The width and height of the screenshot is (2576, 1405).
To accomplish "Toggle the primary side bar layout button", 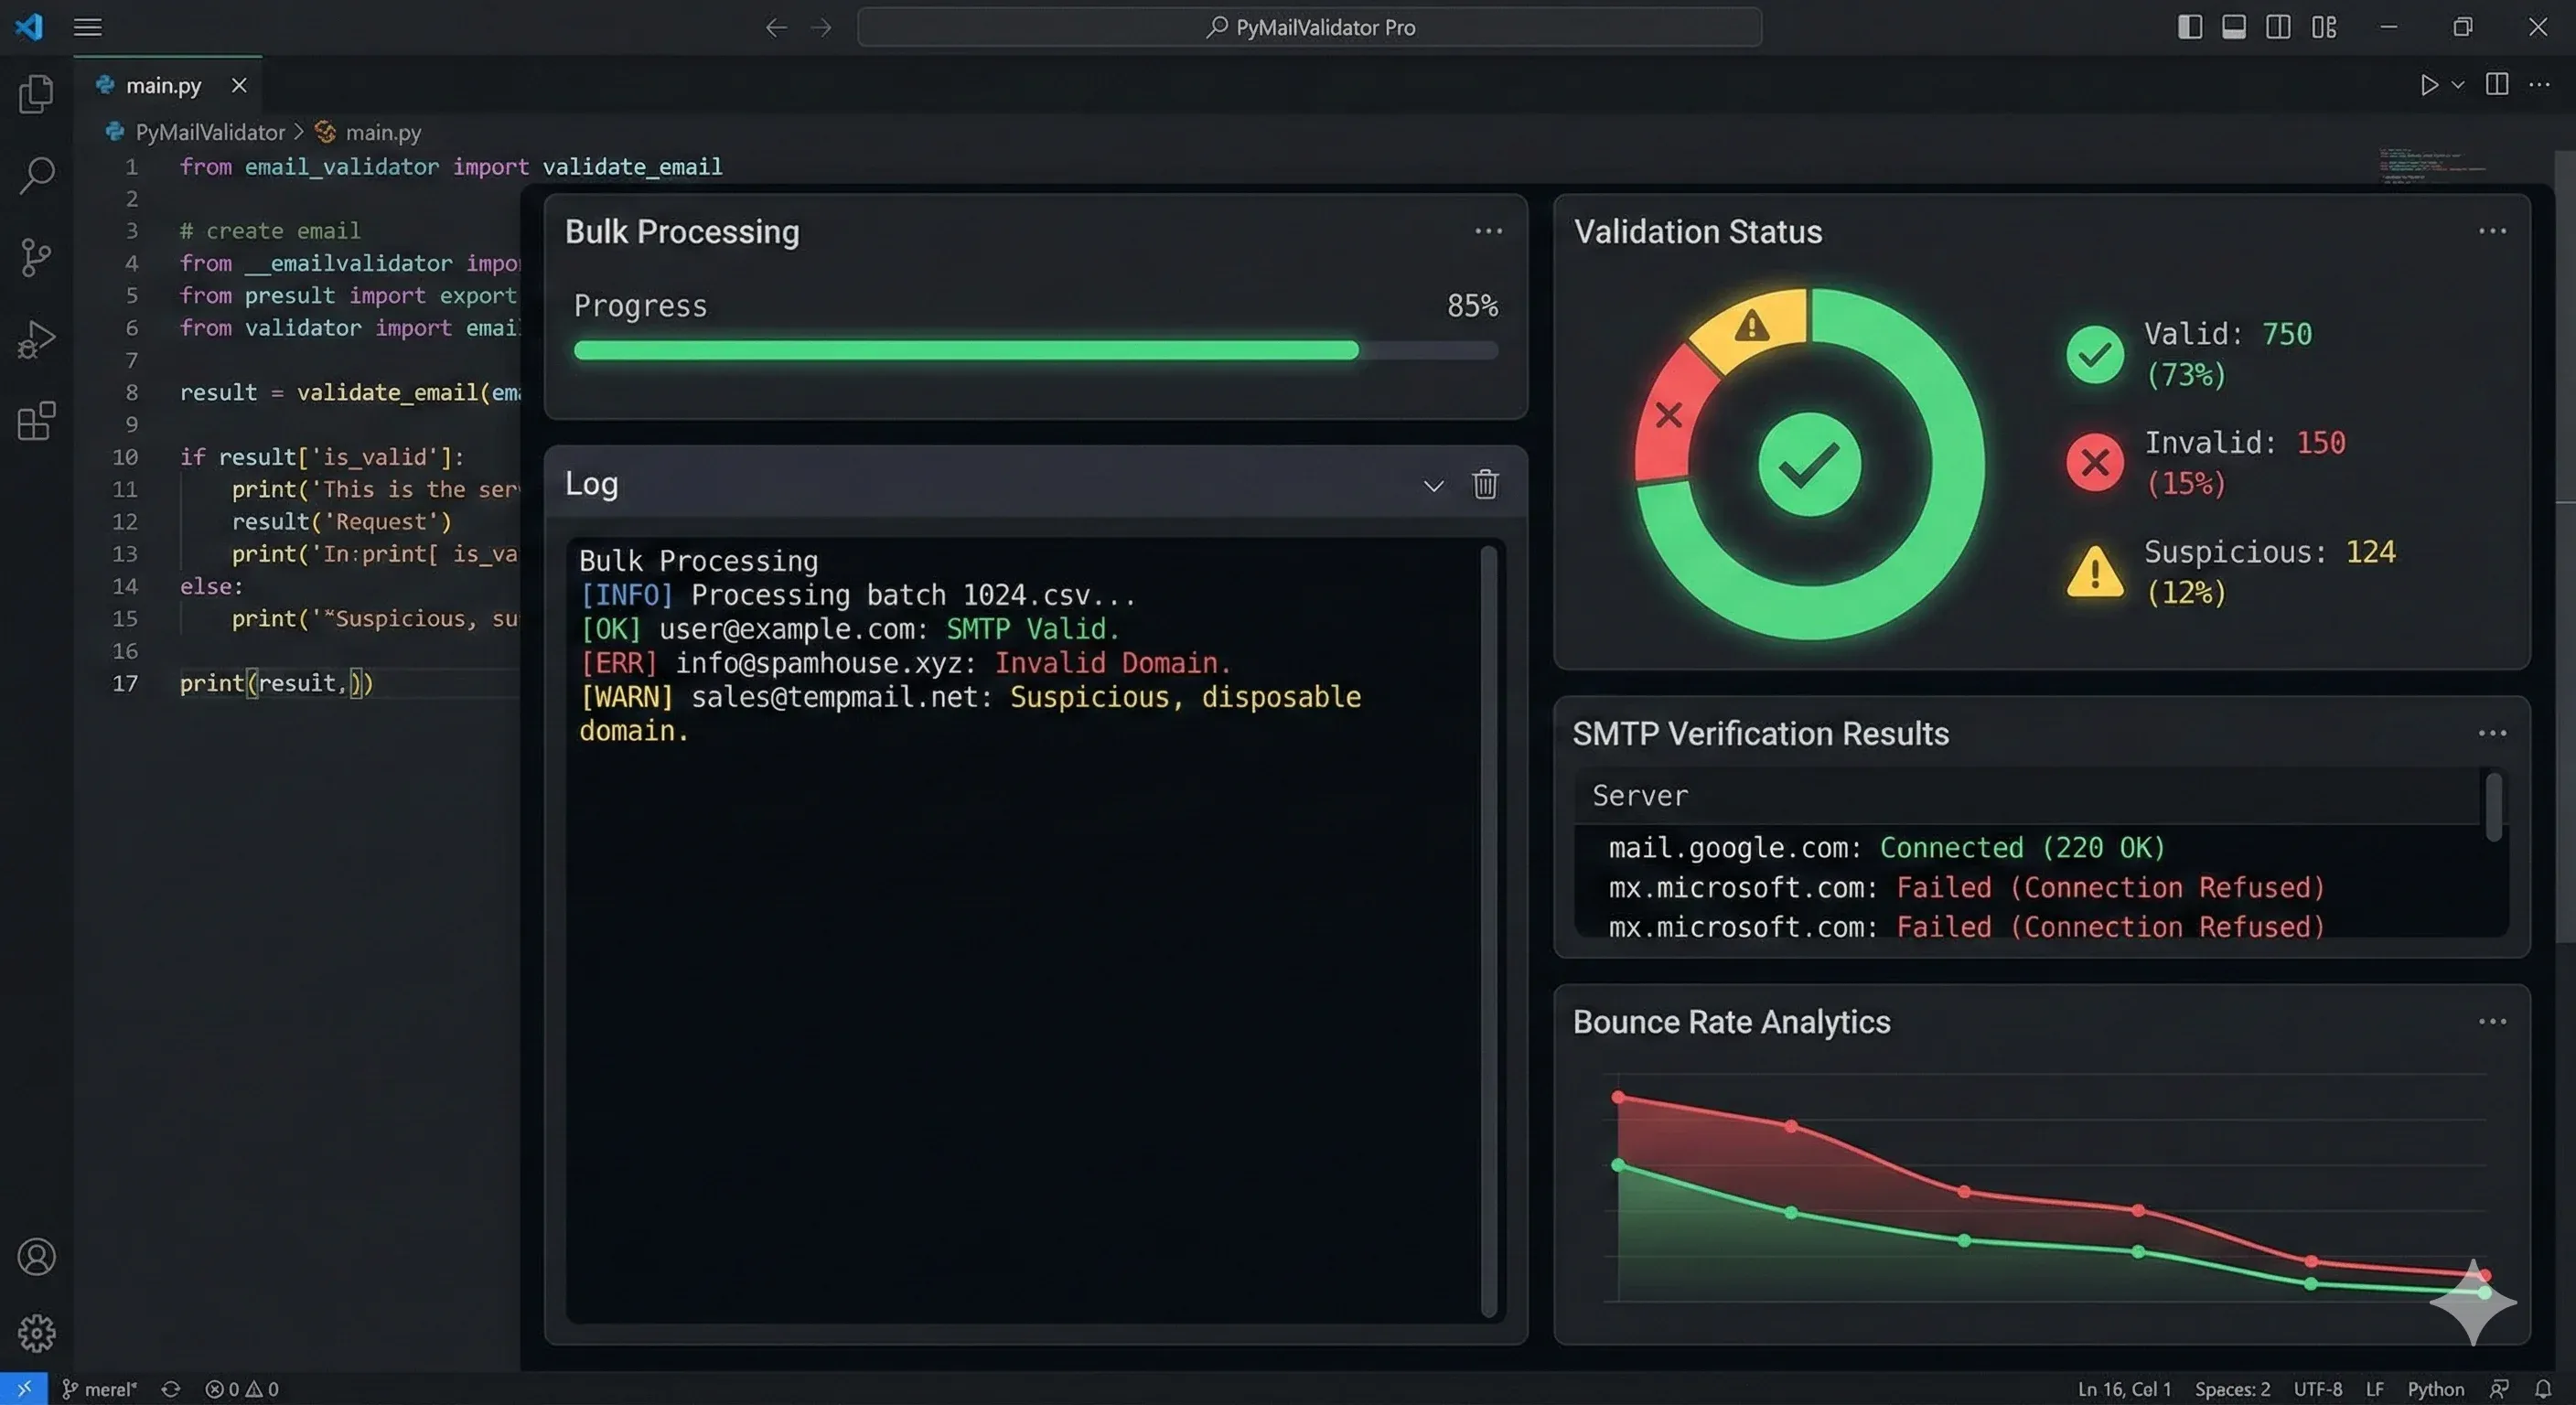I will (x=2189, y=27).
